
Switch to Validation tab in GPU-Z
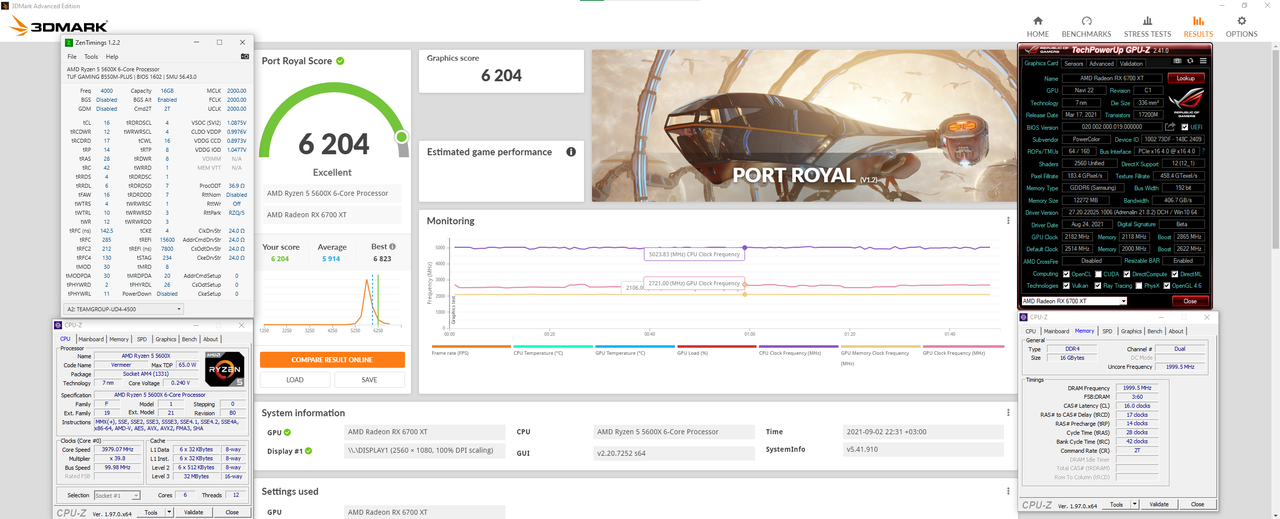[x=1132, y=63]
